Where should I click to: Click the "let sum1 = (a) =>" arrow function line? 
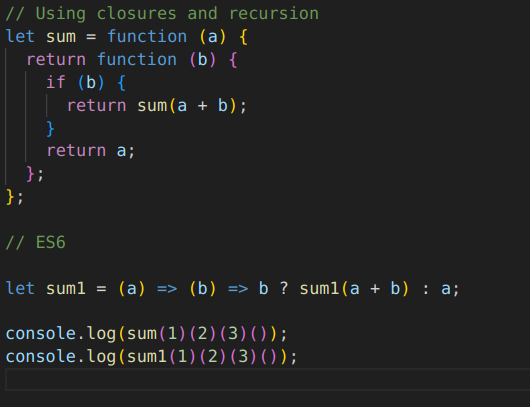tap(233, 289)
